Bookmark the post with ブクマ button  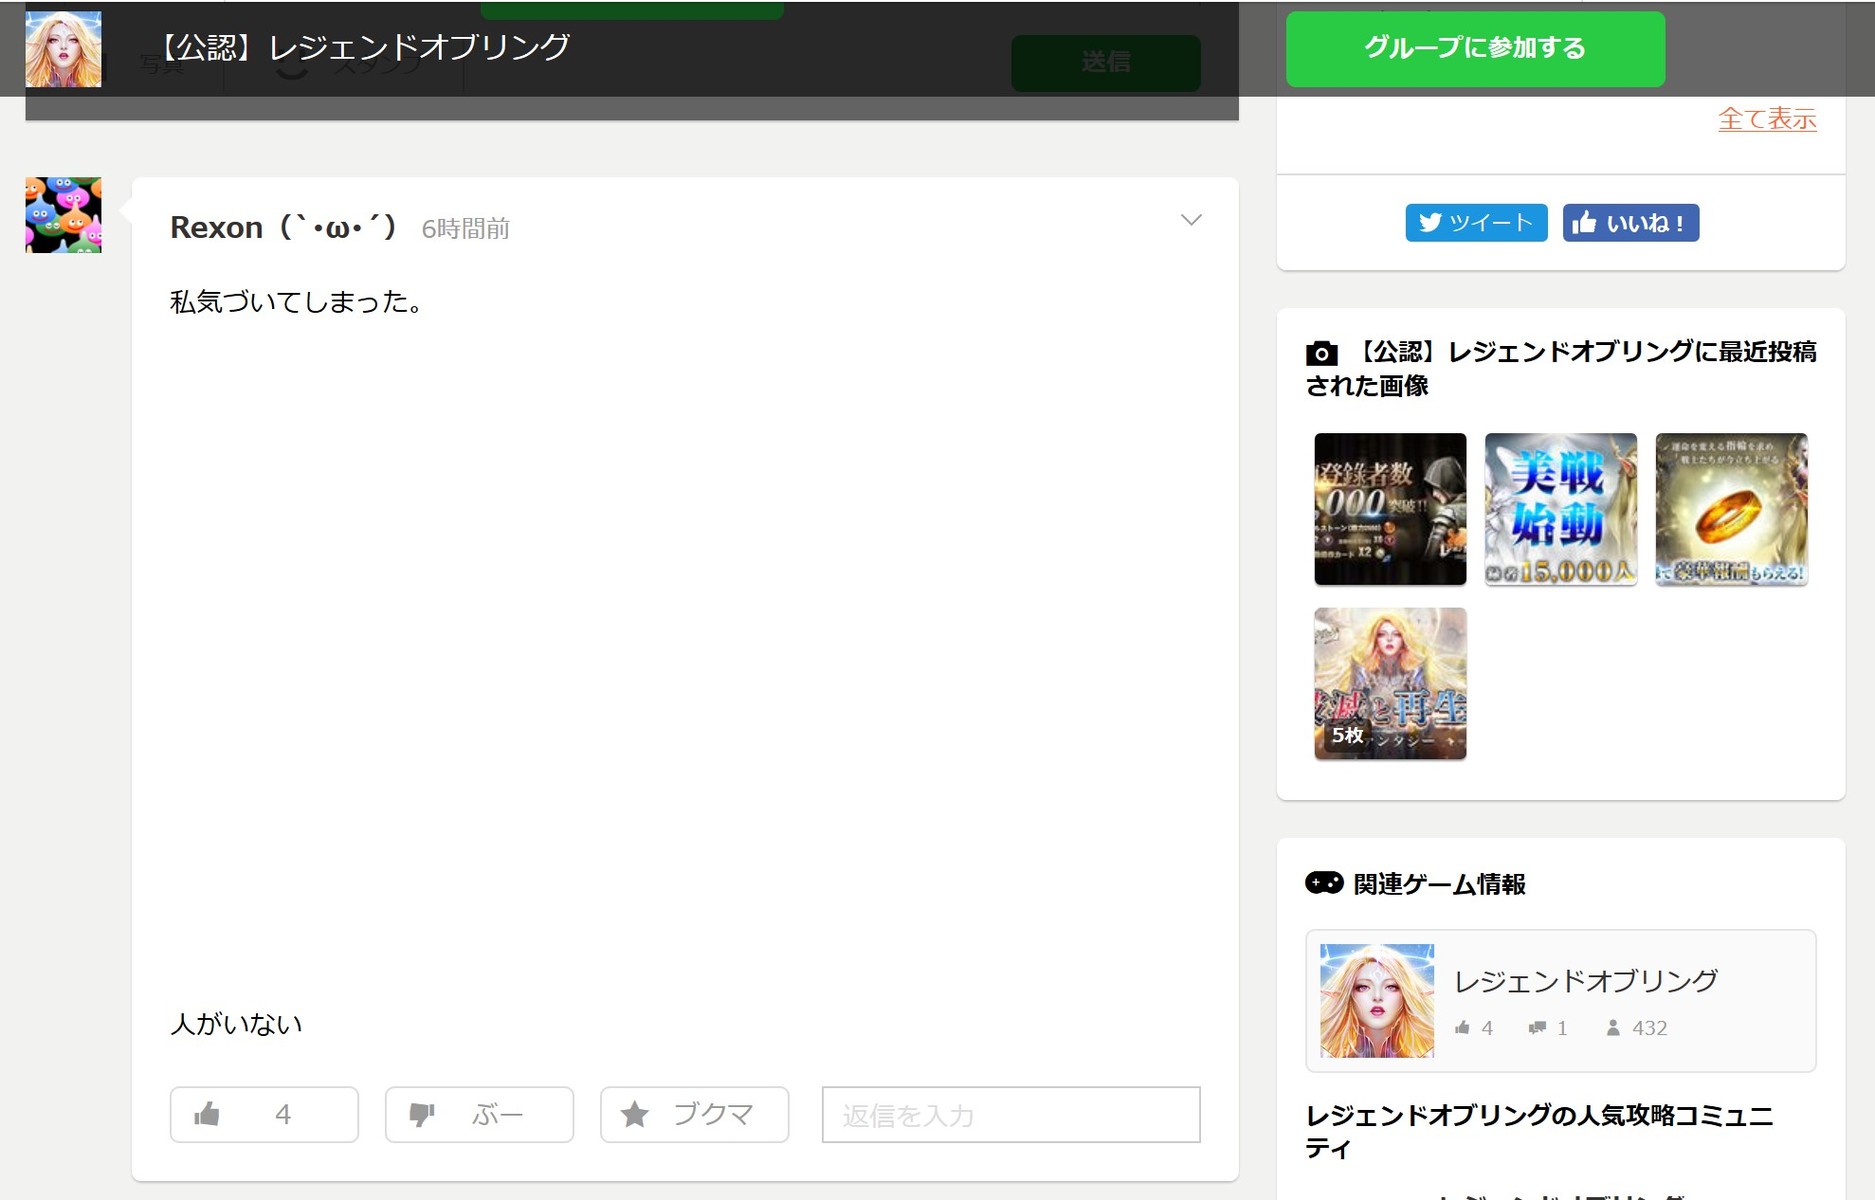click(694, 1114)
